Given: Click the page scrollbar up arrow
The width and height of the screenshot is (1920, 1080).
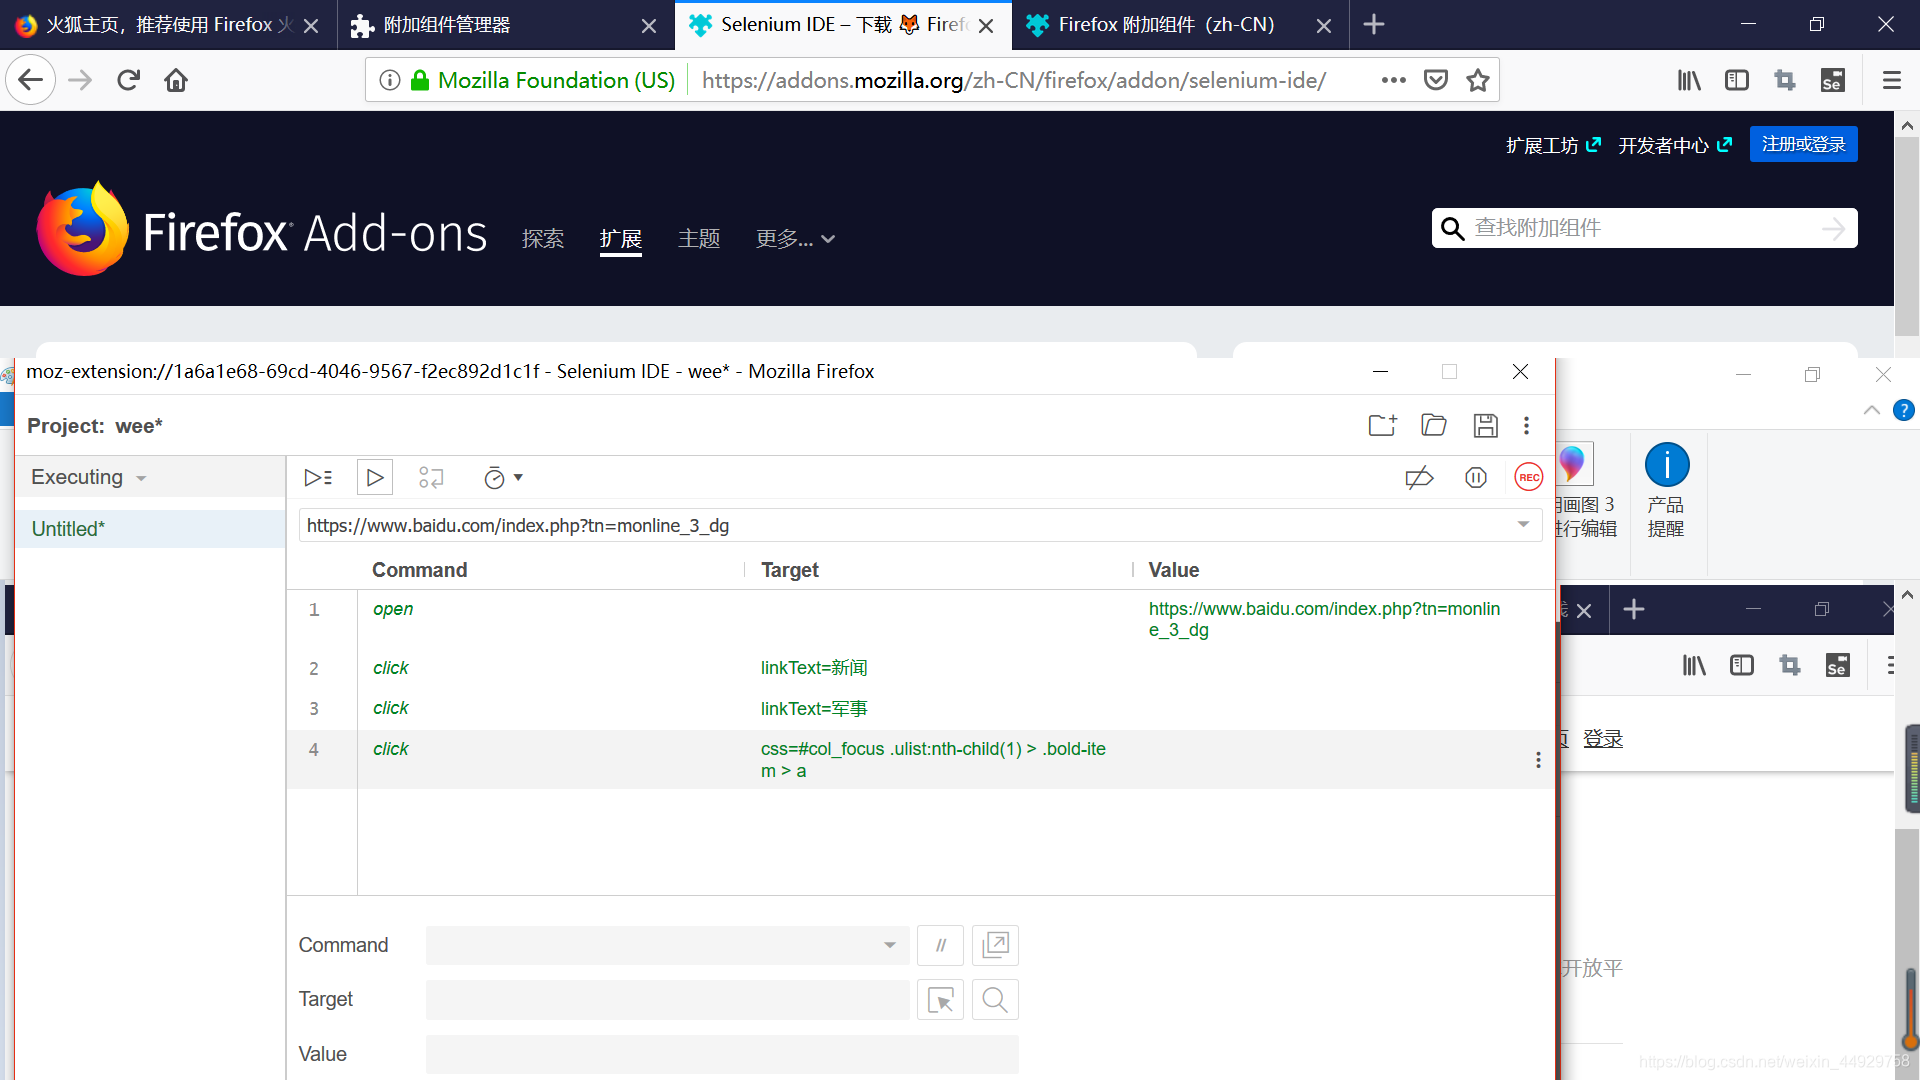Looking at the screenshot, I should (x=1907, y=126).
